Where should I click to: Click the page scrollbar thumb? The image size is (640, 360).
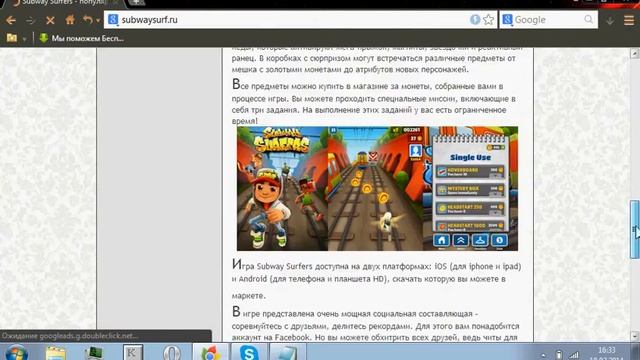635,229
